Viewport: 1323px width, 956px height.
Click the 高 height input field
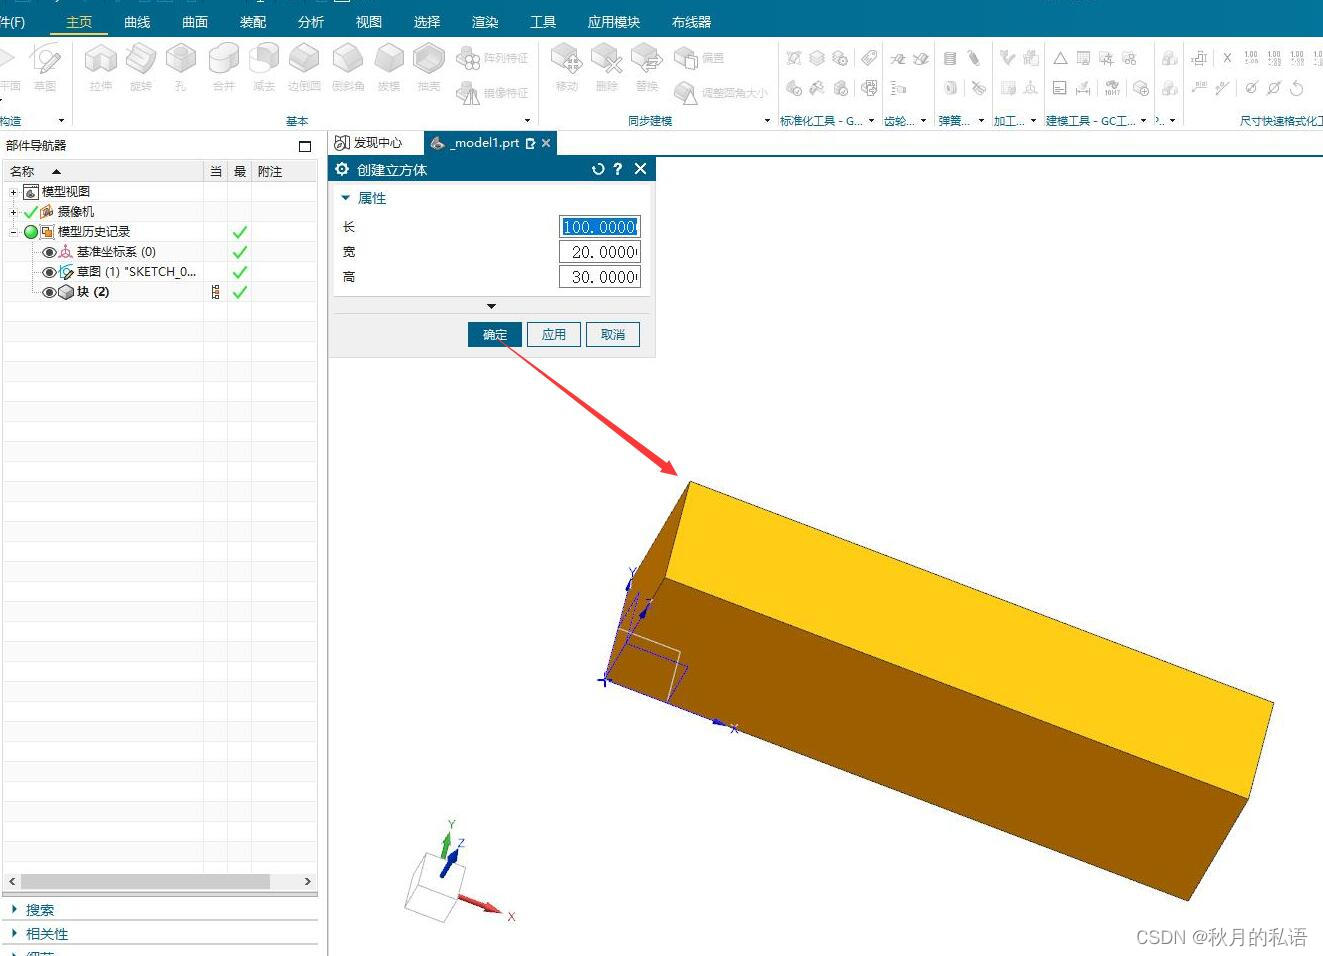pos(600,277)
